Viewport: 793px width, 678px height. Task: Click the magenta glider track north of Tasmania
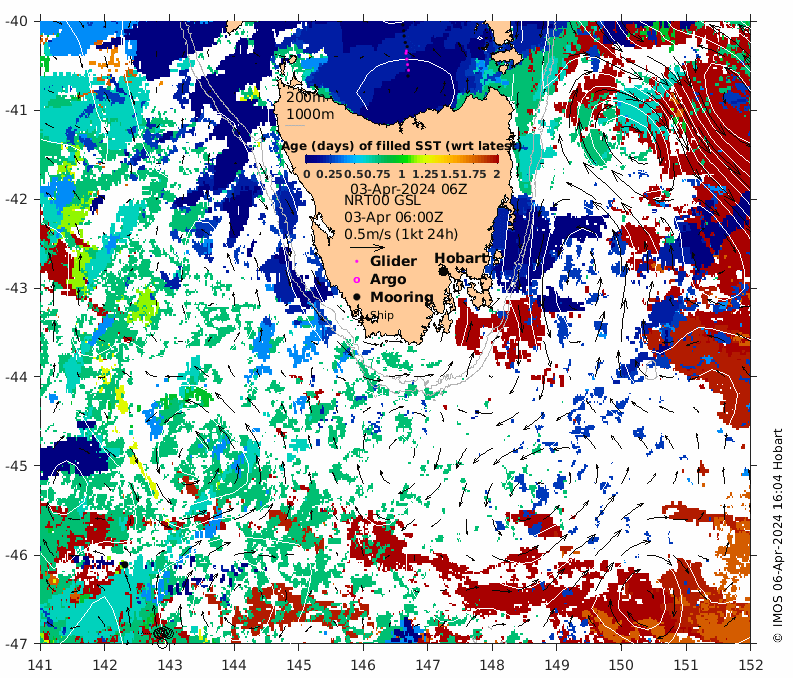(407, 58)
